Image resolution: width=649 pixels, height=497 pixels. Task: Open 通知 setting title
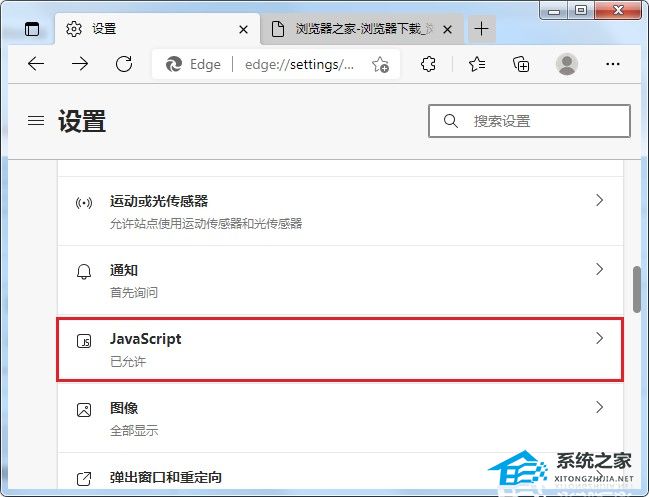tap(124, 270)
